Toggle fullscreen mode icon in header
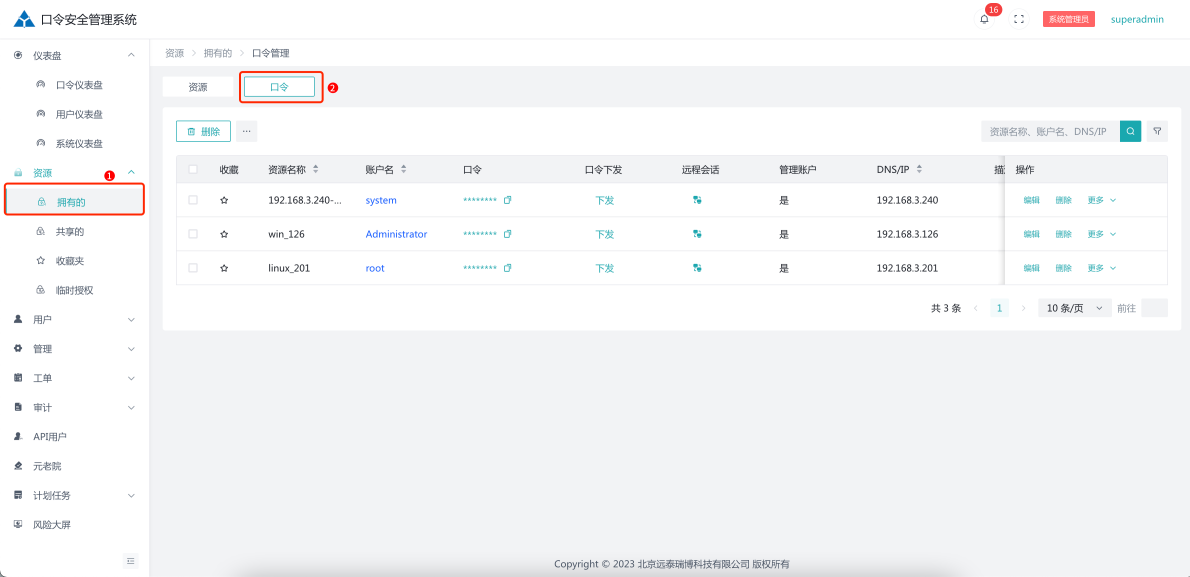1190x577 pixels. point(1019,19)
